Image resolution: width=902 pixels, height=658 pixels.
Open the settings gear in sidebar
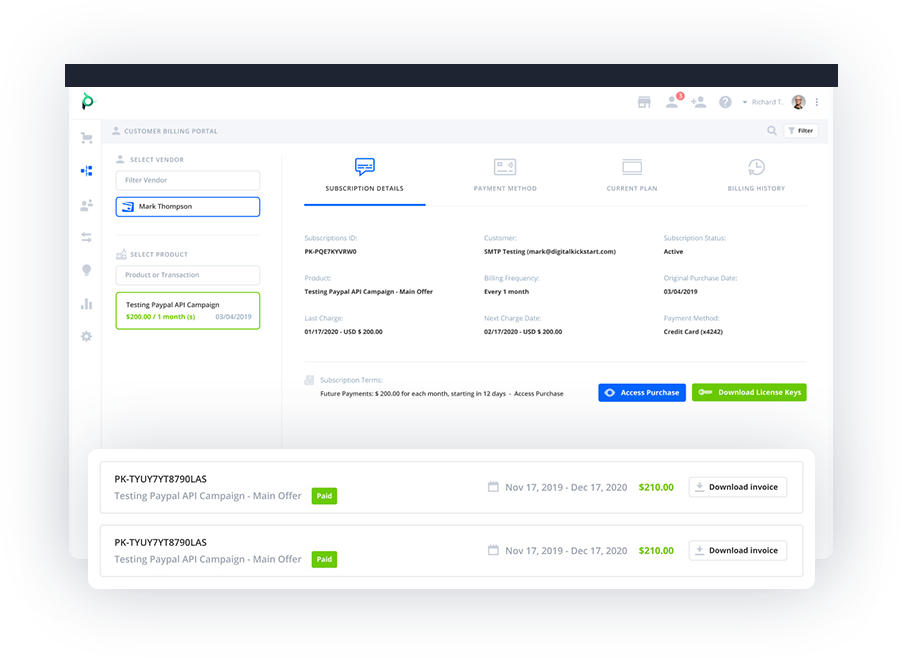(x=87, y=337)
